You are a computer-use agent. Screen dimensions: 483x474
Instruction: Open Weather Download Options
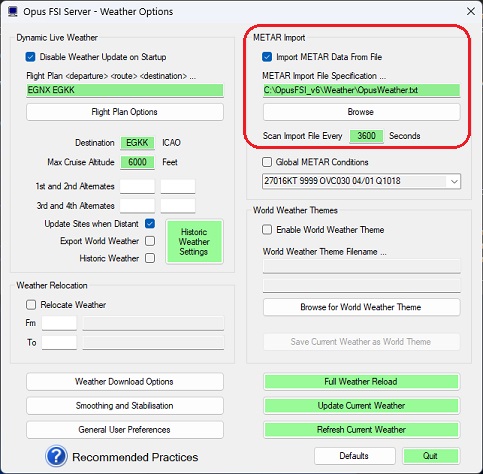(x=125, y=382)
